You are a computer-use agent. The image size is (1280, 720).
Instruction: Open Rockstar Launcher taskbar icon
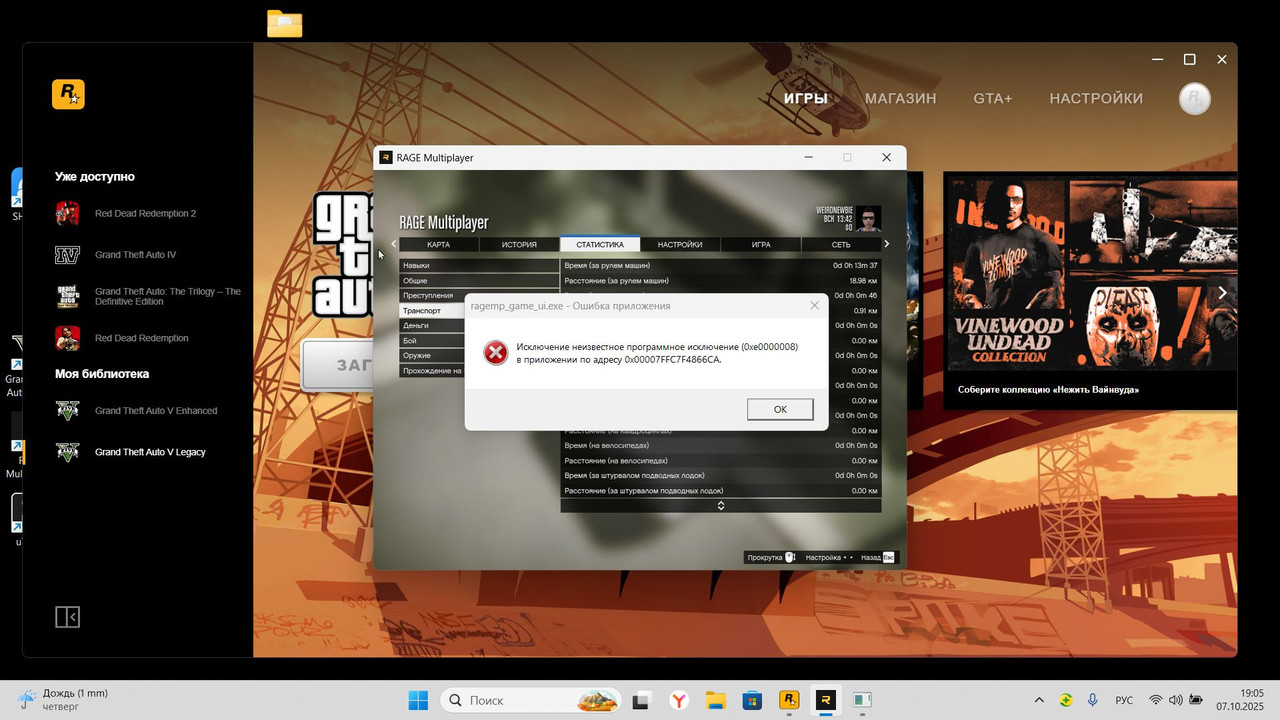[789, 701]
